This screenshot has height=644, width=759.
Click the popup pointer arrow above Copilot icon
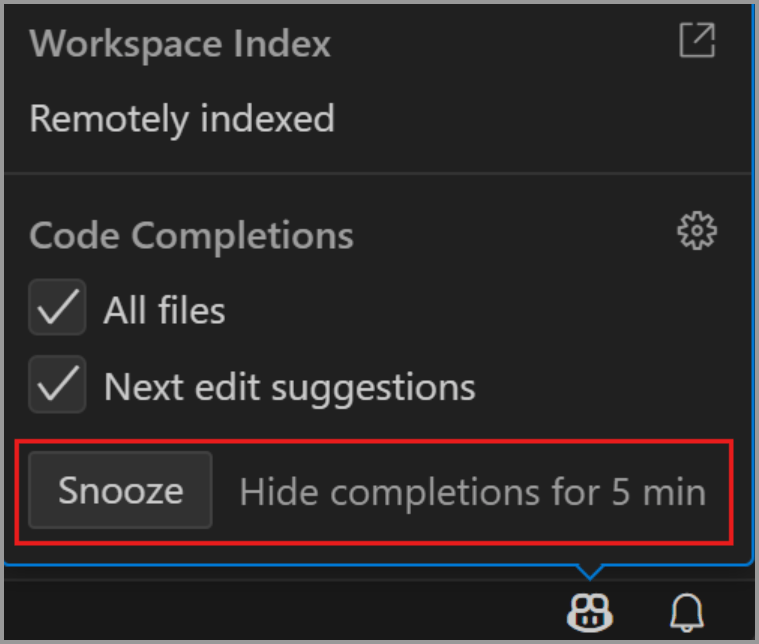tap(590, 572)
